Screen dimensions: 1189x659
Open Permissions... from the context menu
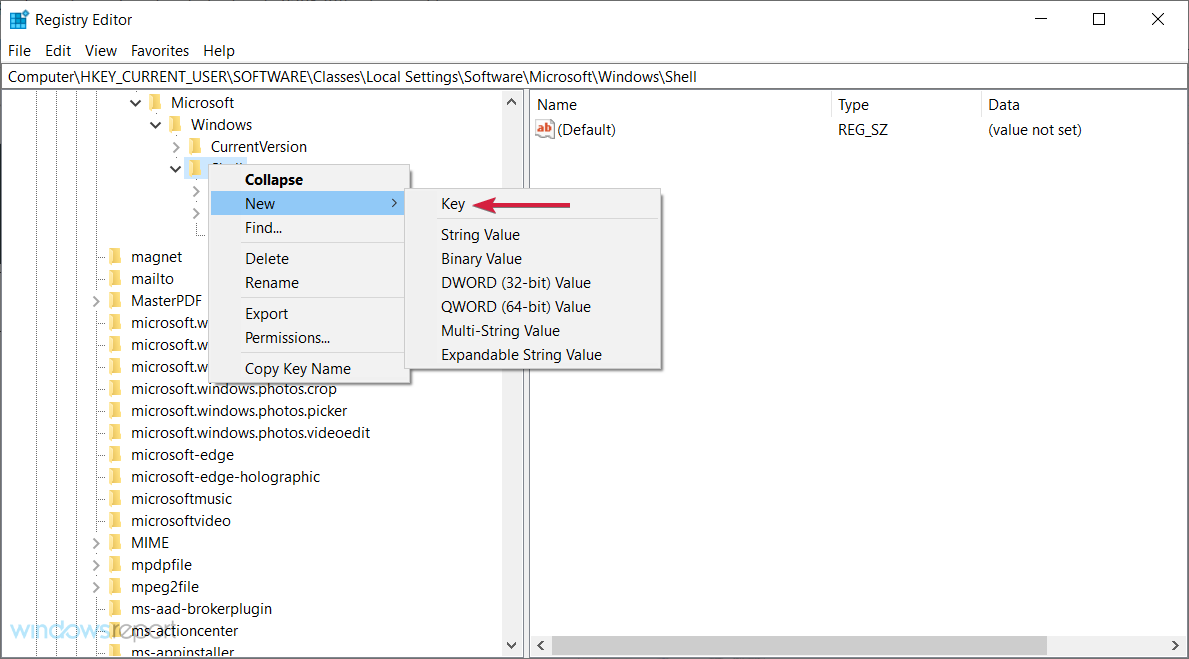309,337
